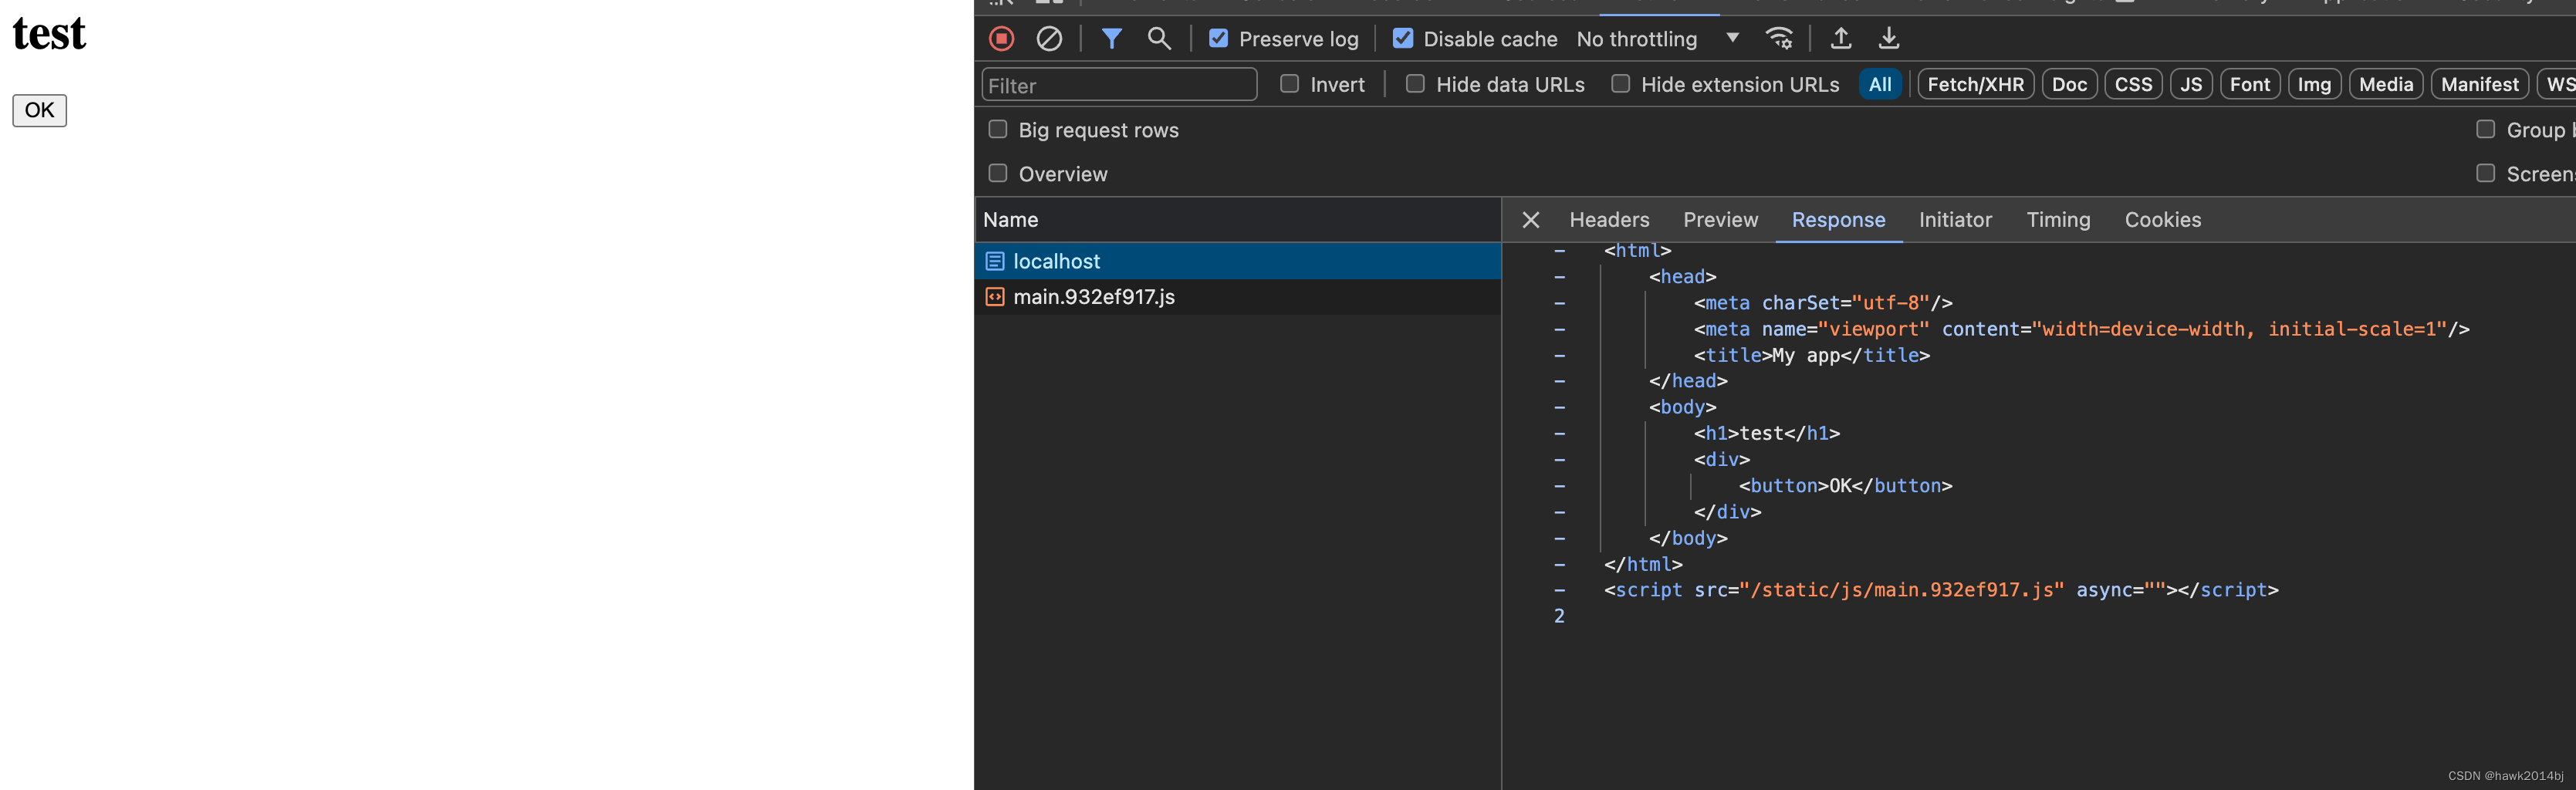The width and height of the screenshot is (2576, 790).
Task: Filter requests by Font type
Action: click(x=2250, y=84)
